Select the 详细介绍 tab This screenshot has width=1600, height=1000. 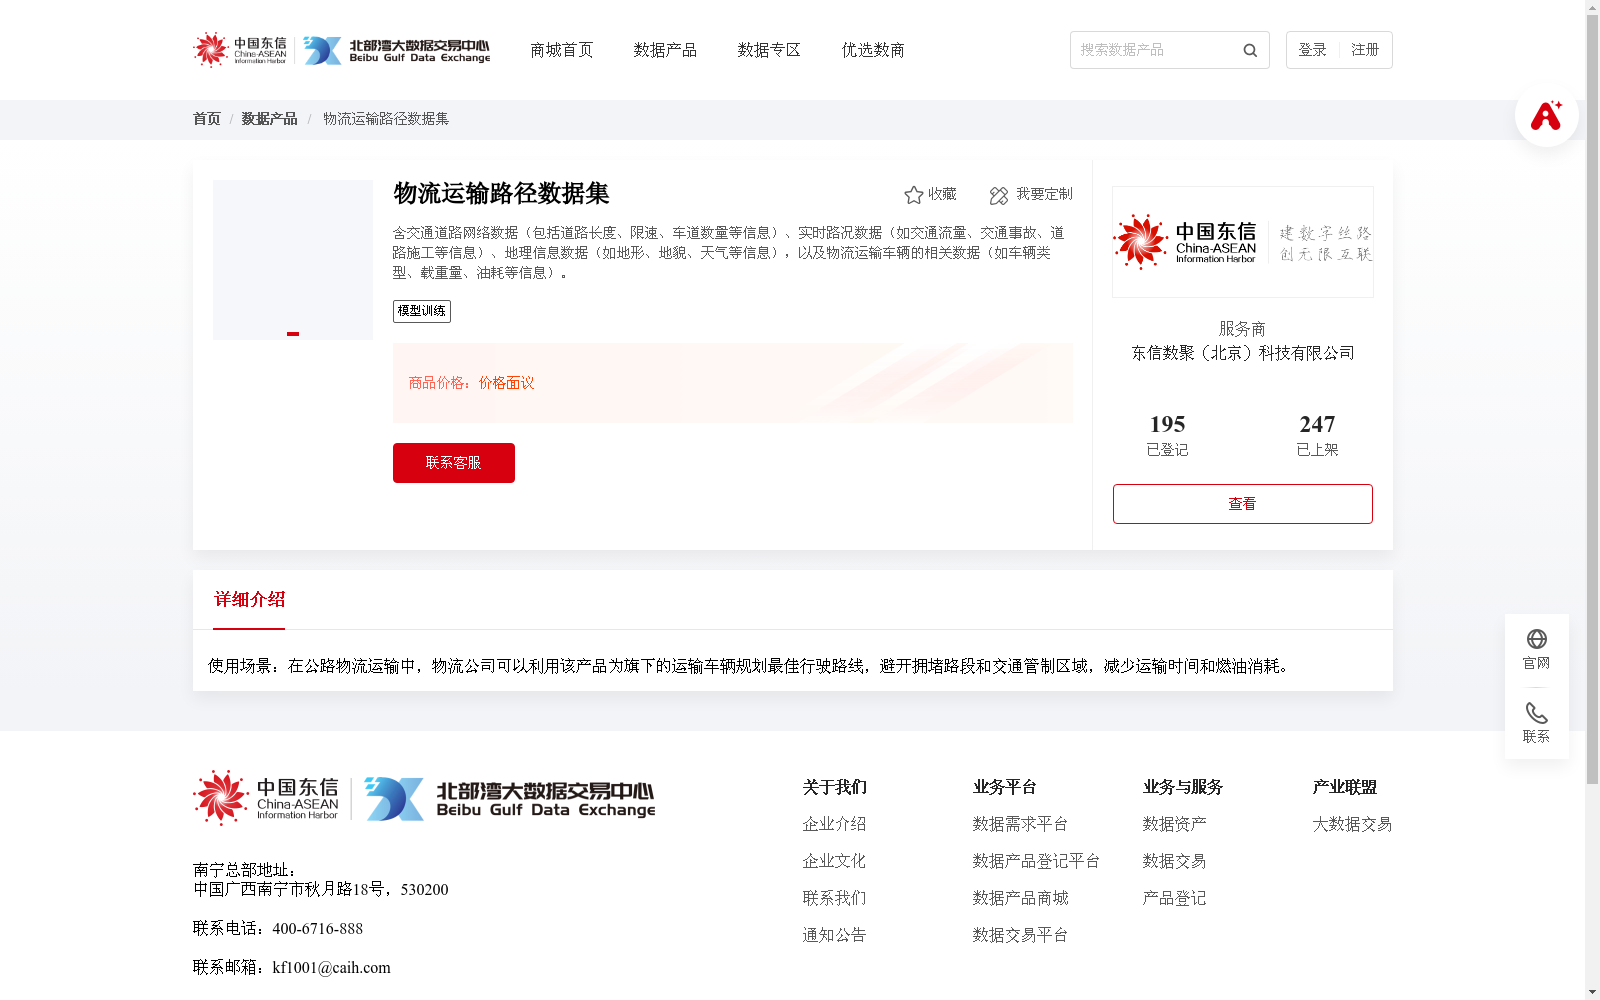pos(249,600)
